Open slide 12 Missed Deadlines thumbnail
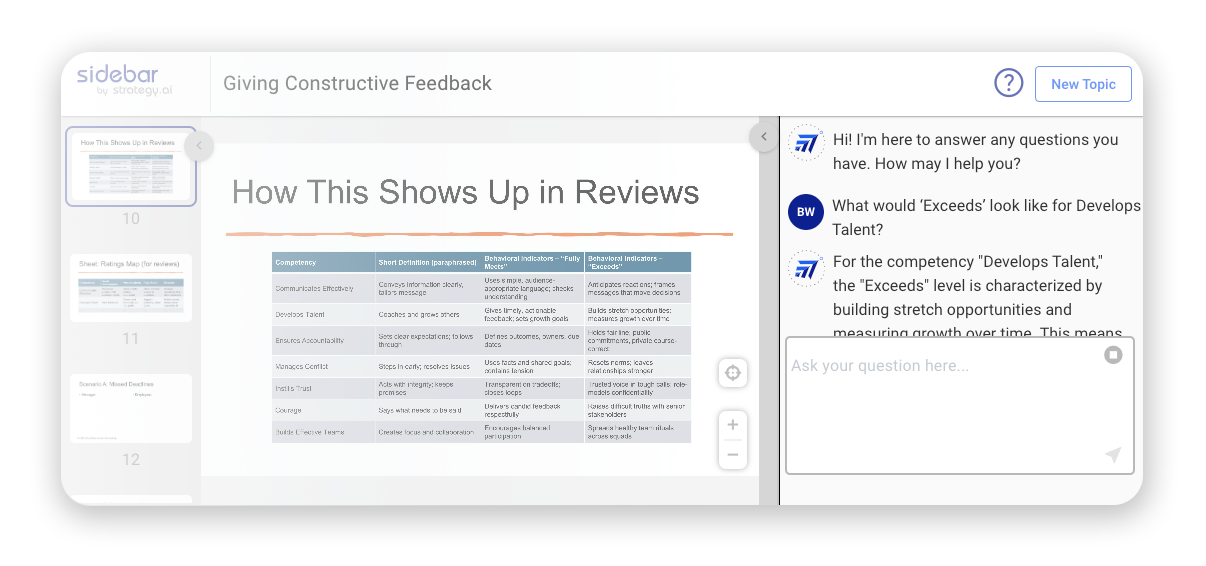 point(130,408)
